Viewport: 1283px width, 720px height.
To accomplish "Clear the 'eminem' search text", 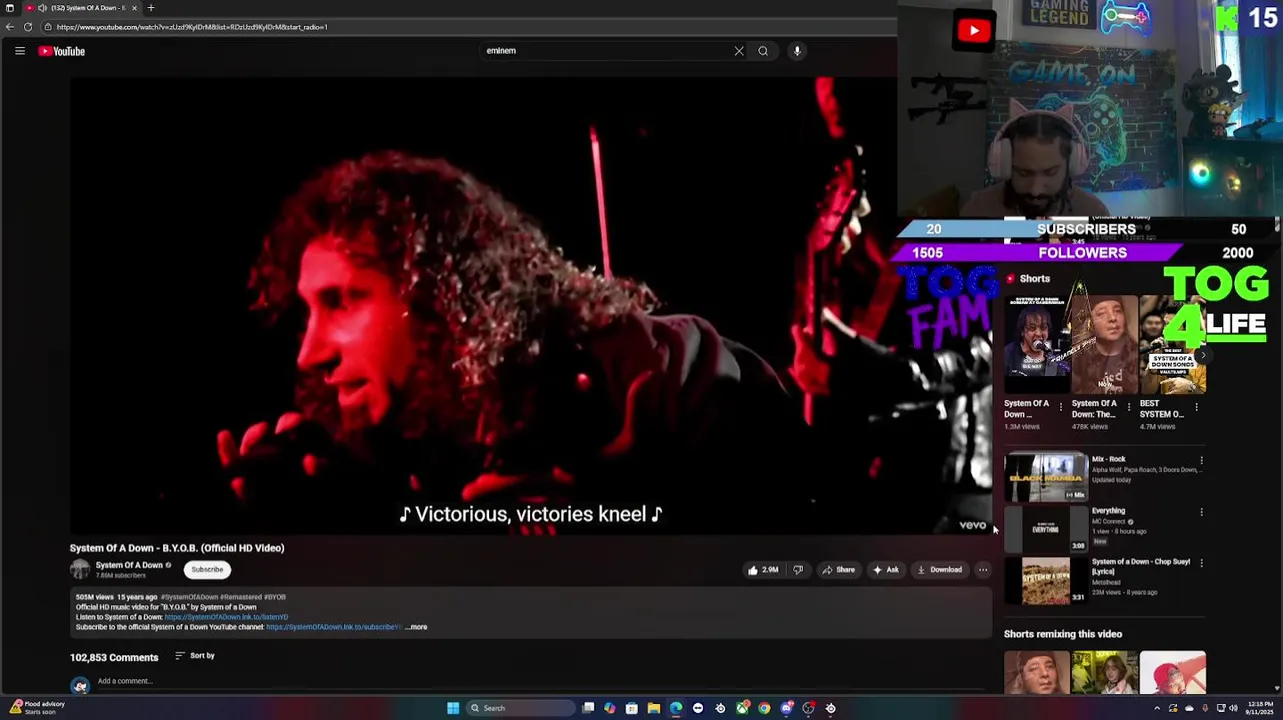I will coord(739,51).
